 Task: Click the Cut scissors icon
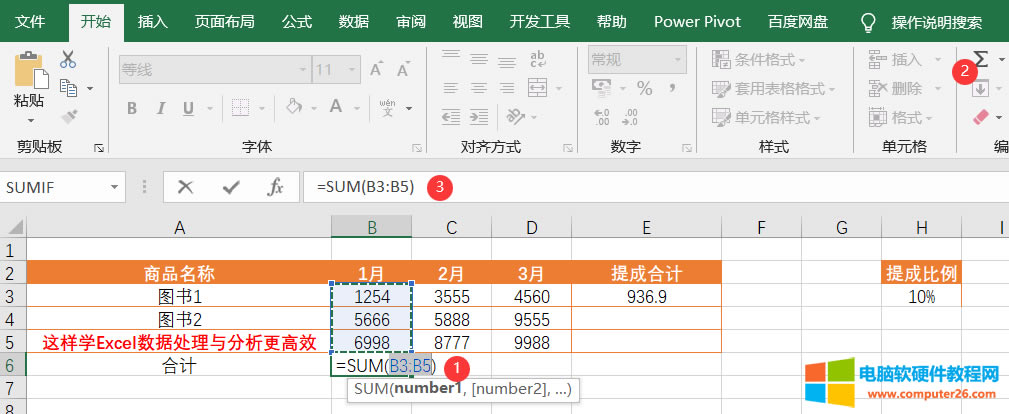68,60
